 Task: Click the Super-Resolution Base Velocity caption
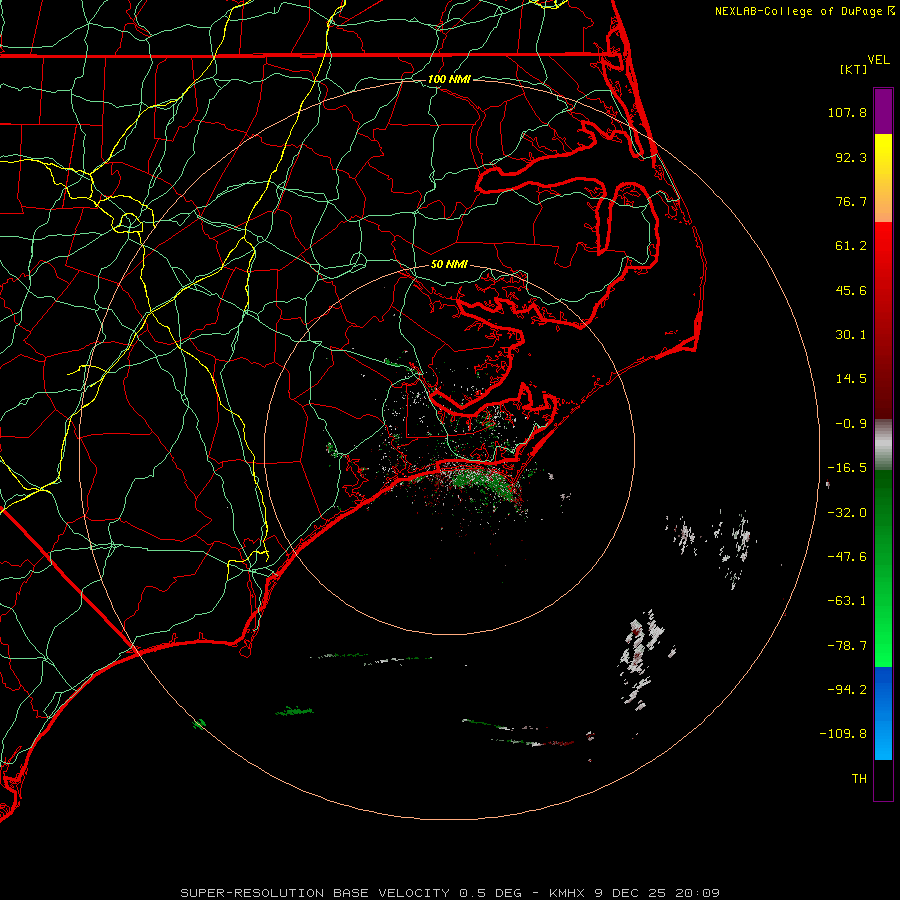450,893
